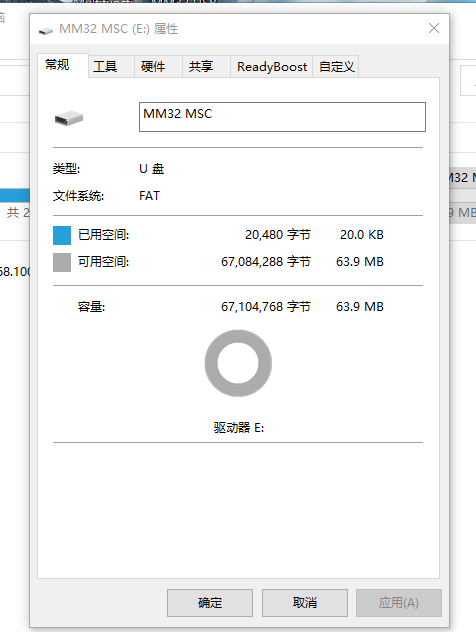Click the 可用空间 label

104,262
